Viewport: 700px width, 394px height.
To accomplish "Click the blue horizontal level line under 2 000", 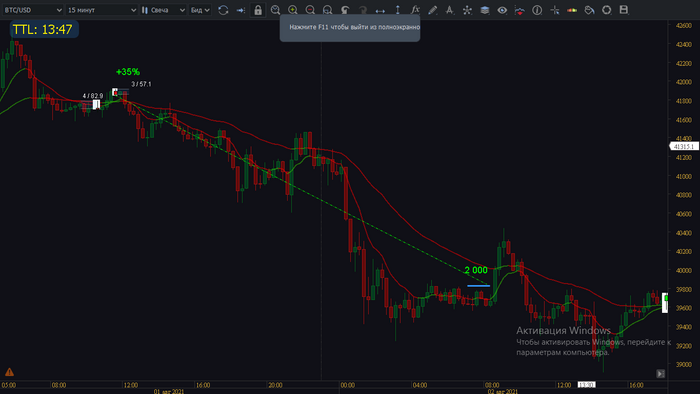I will [x=479, y=286].
